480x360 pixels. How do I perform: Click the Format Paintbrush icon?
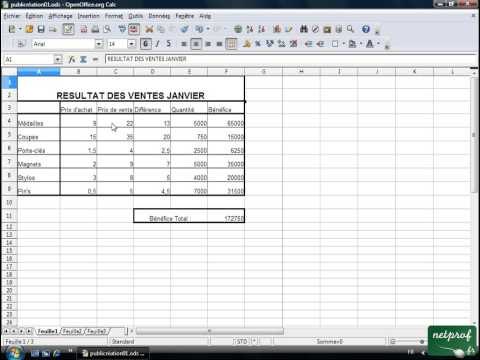coord(184,29)
